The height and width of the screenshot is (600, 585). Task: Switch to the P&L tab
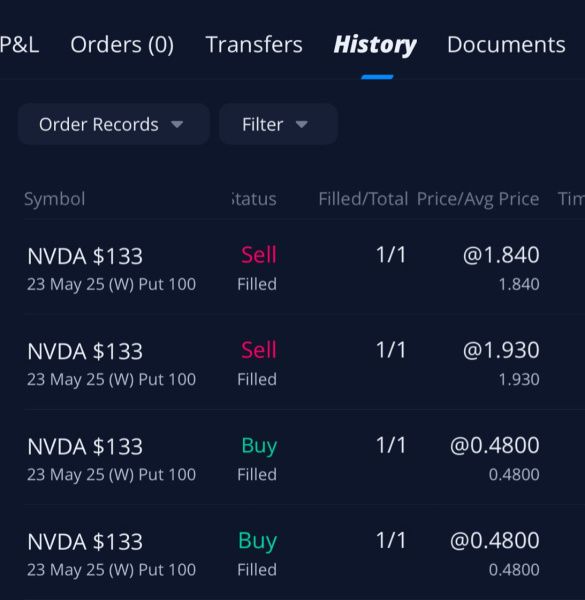click(x=19, y=44)
